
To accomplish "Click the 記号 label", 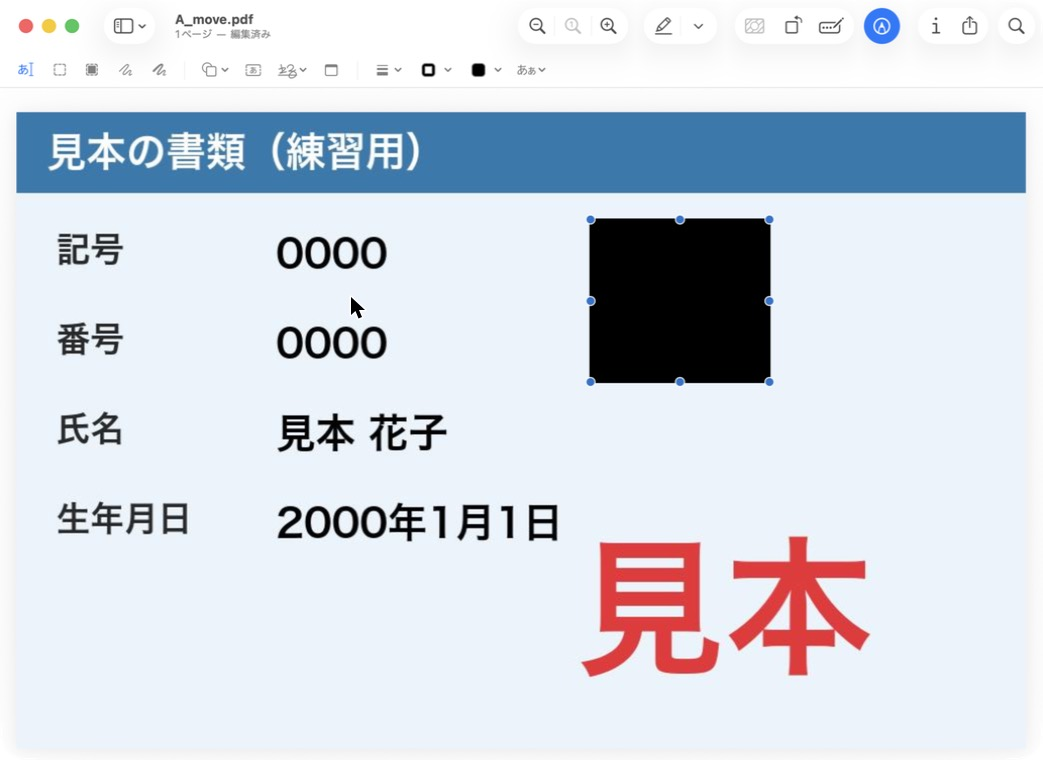I will pyautogui.click(x=90, y=250).
